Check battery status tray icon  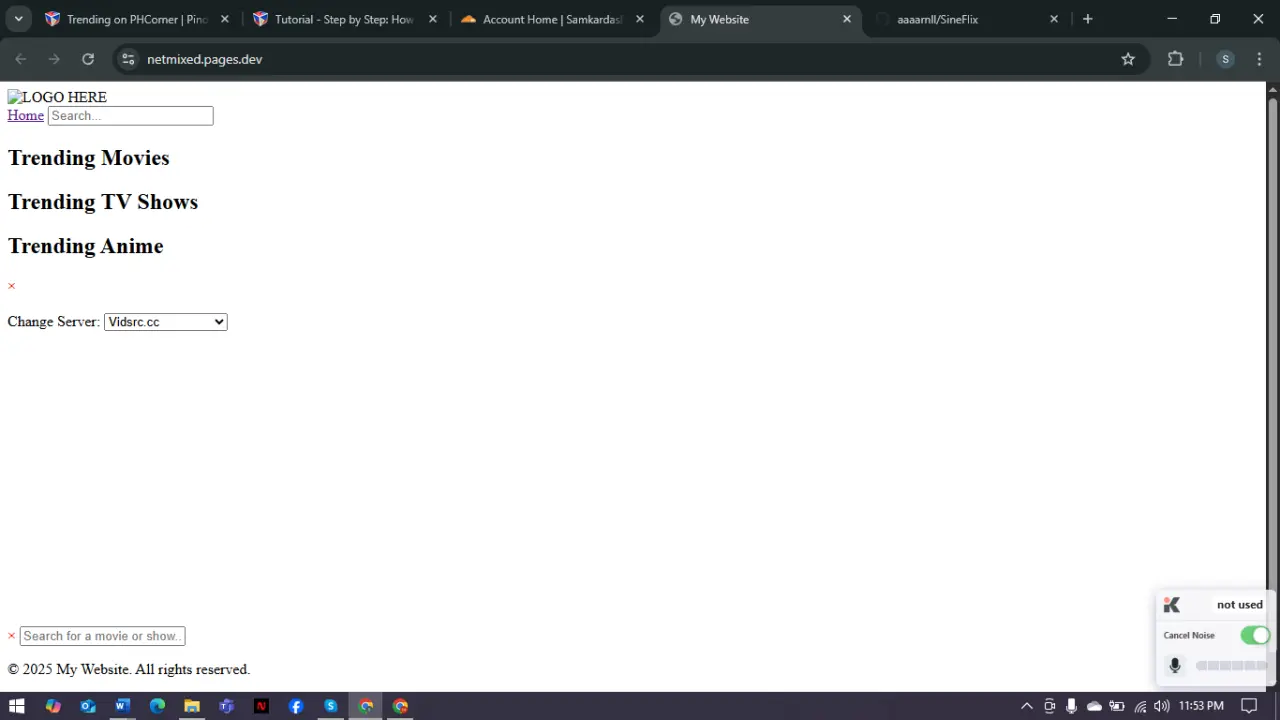1117,706
